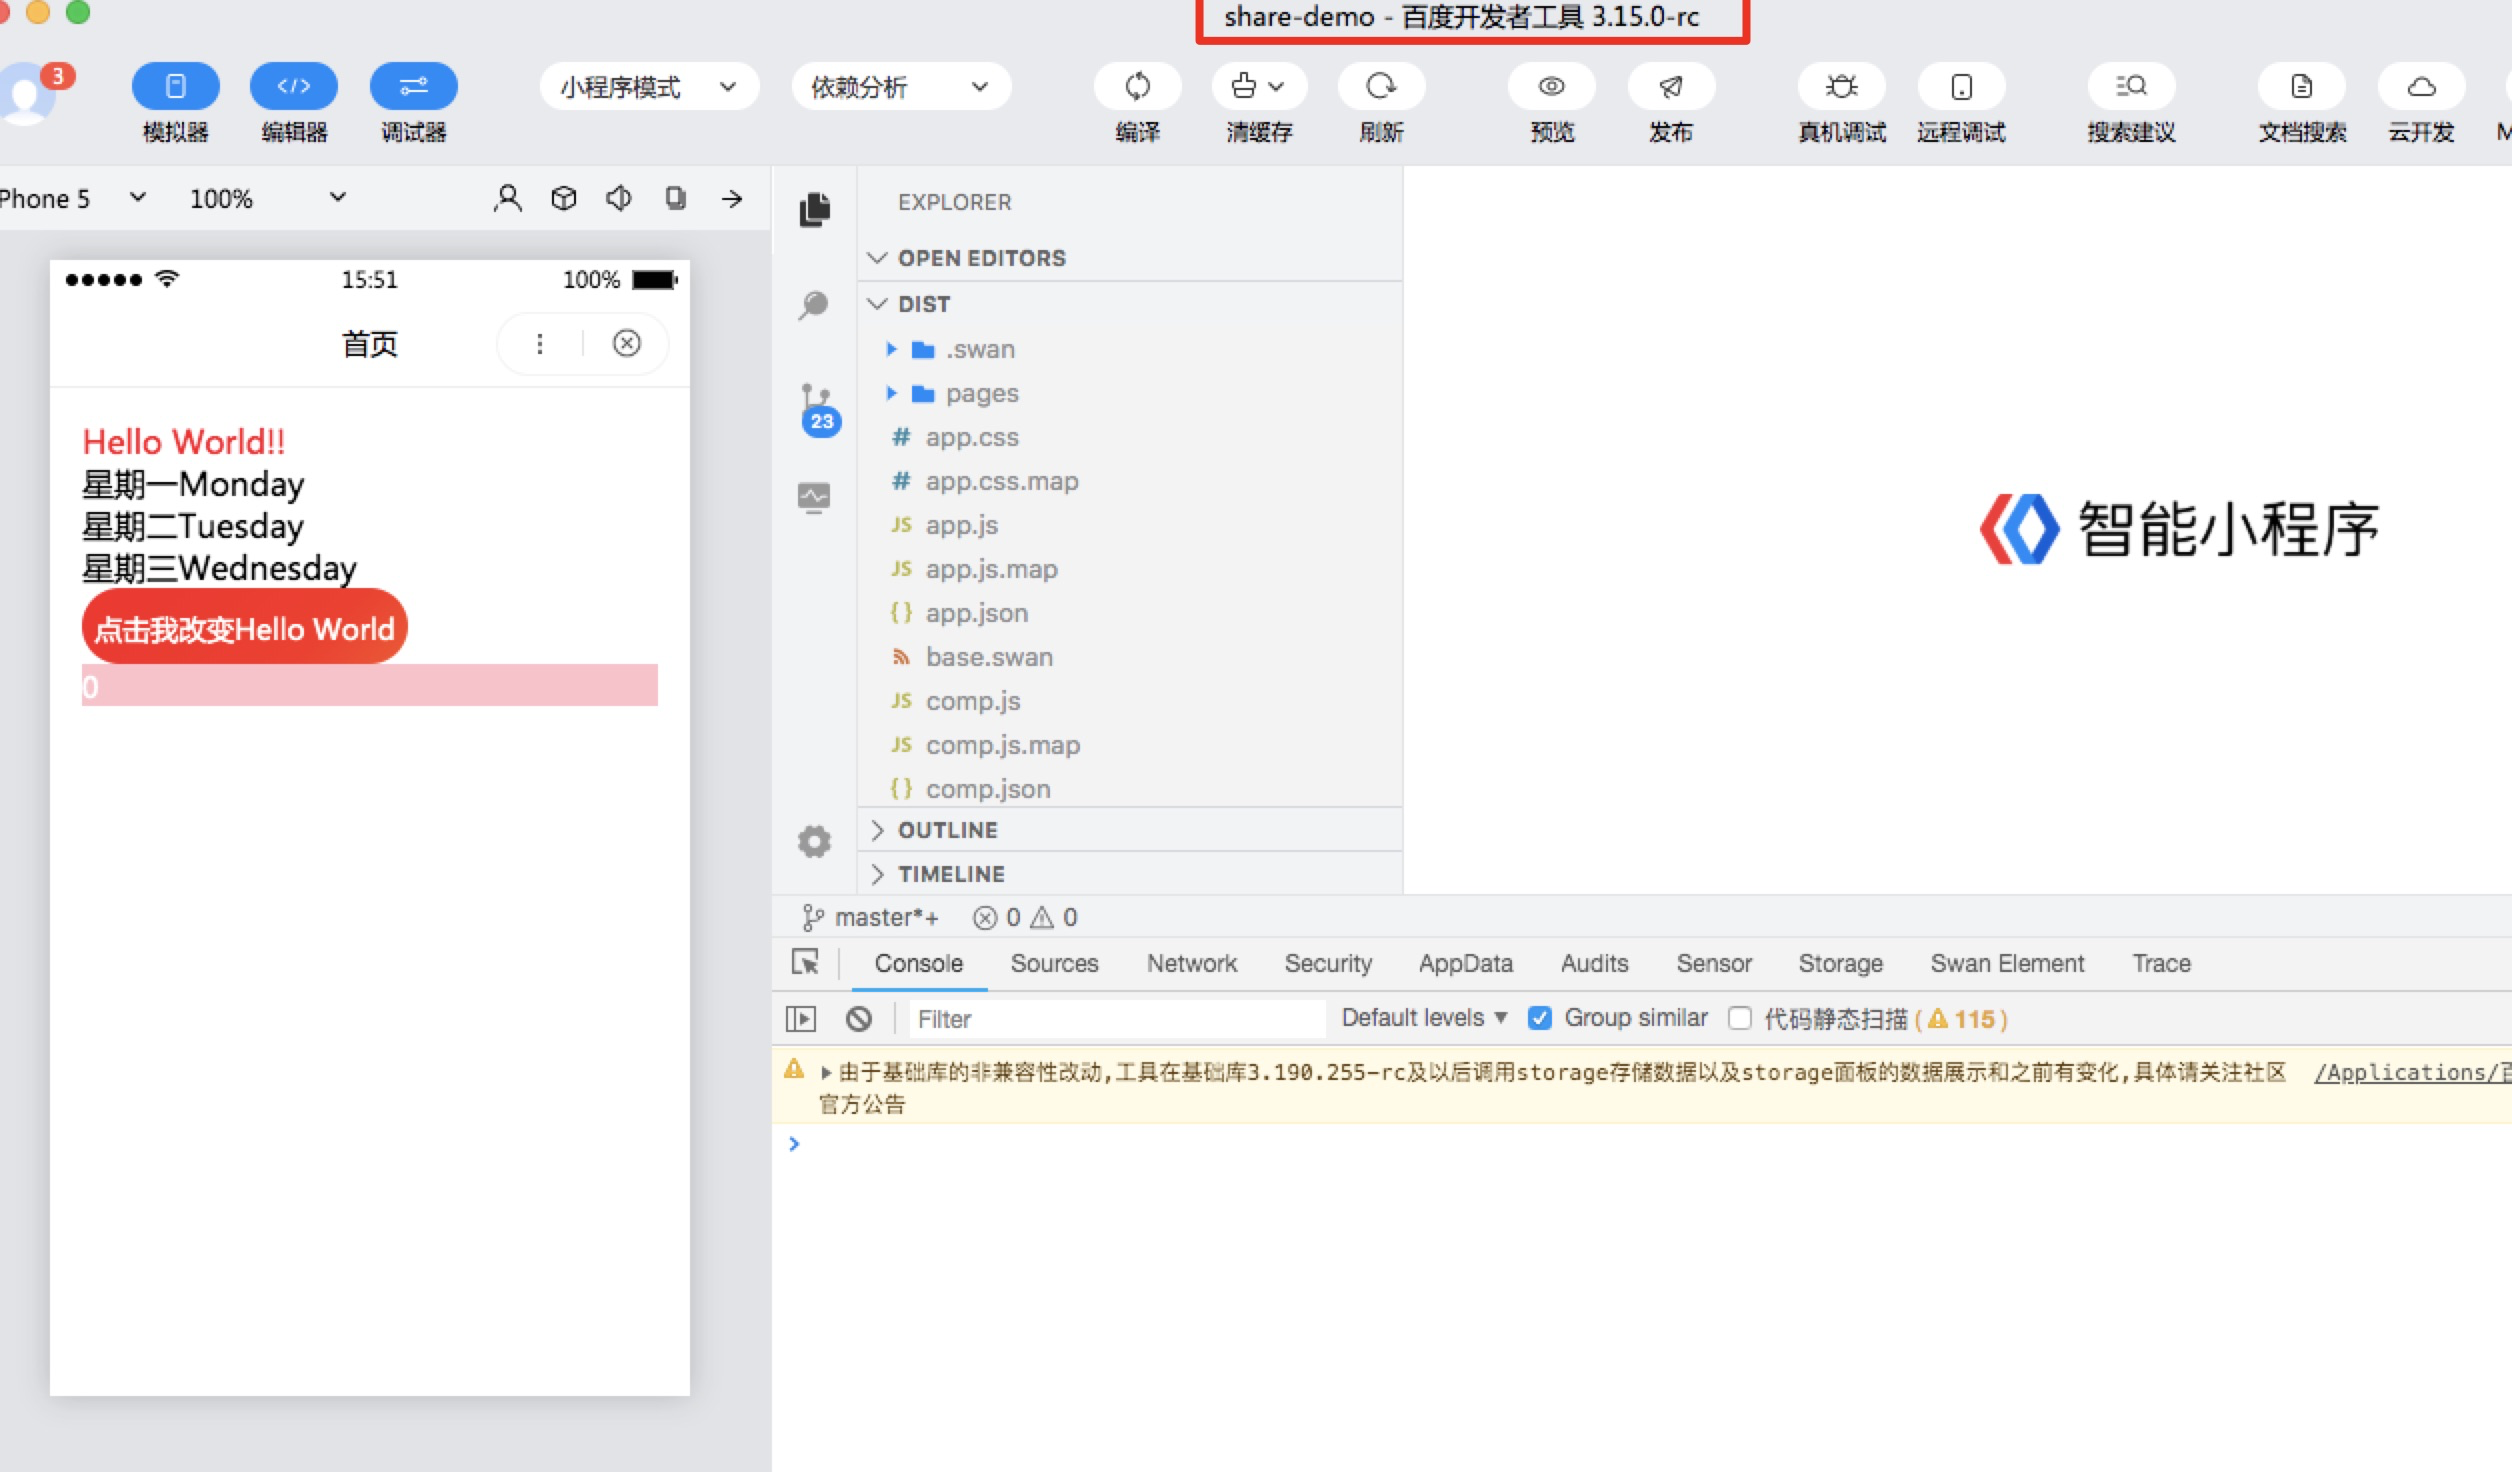Screen dimensions: 2512x1472
Task: Open the Explorer files icon in activity bar
Action: pyautogui.click(x=815, y=210)
